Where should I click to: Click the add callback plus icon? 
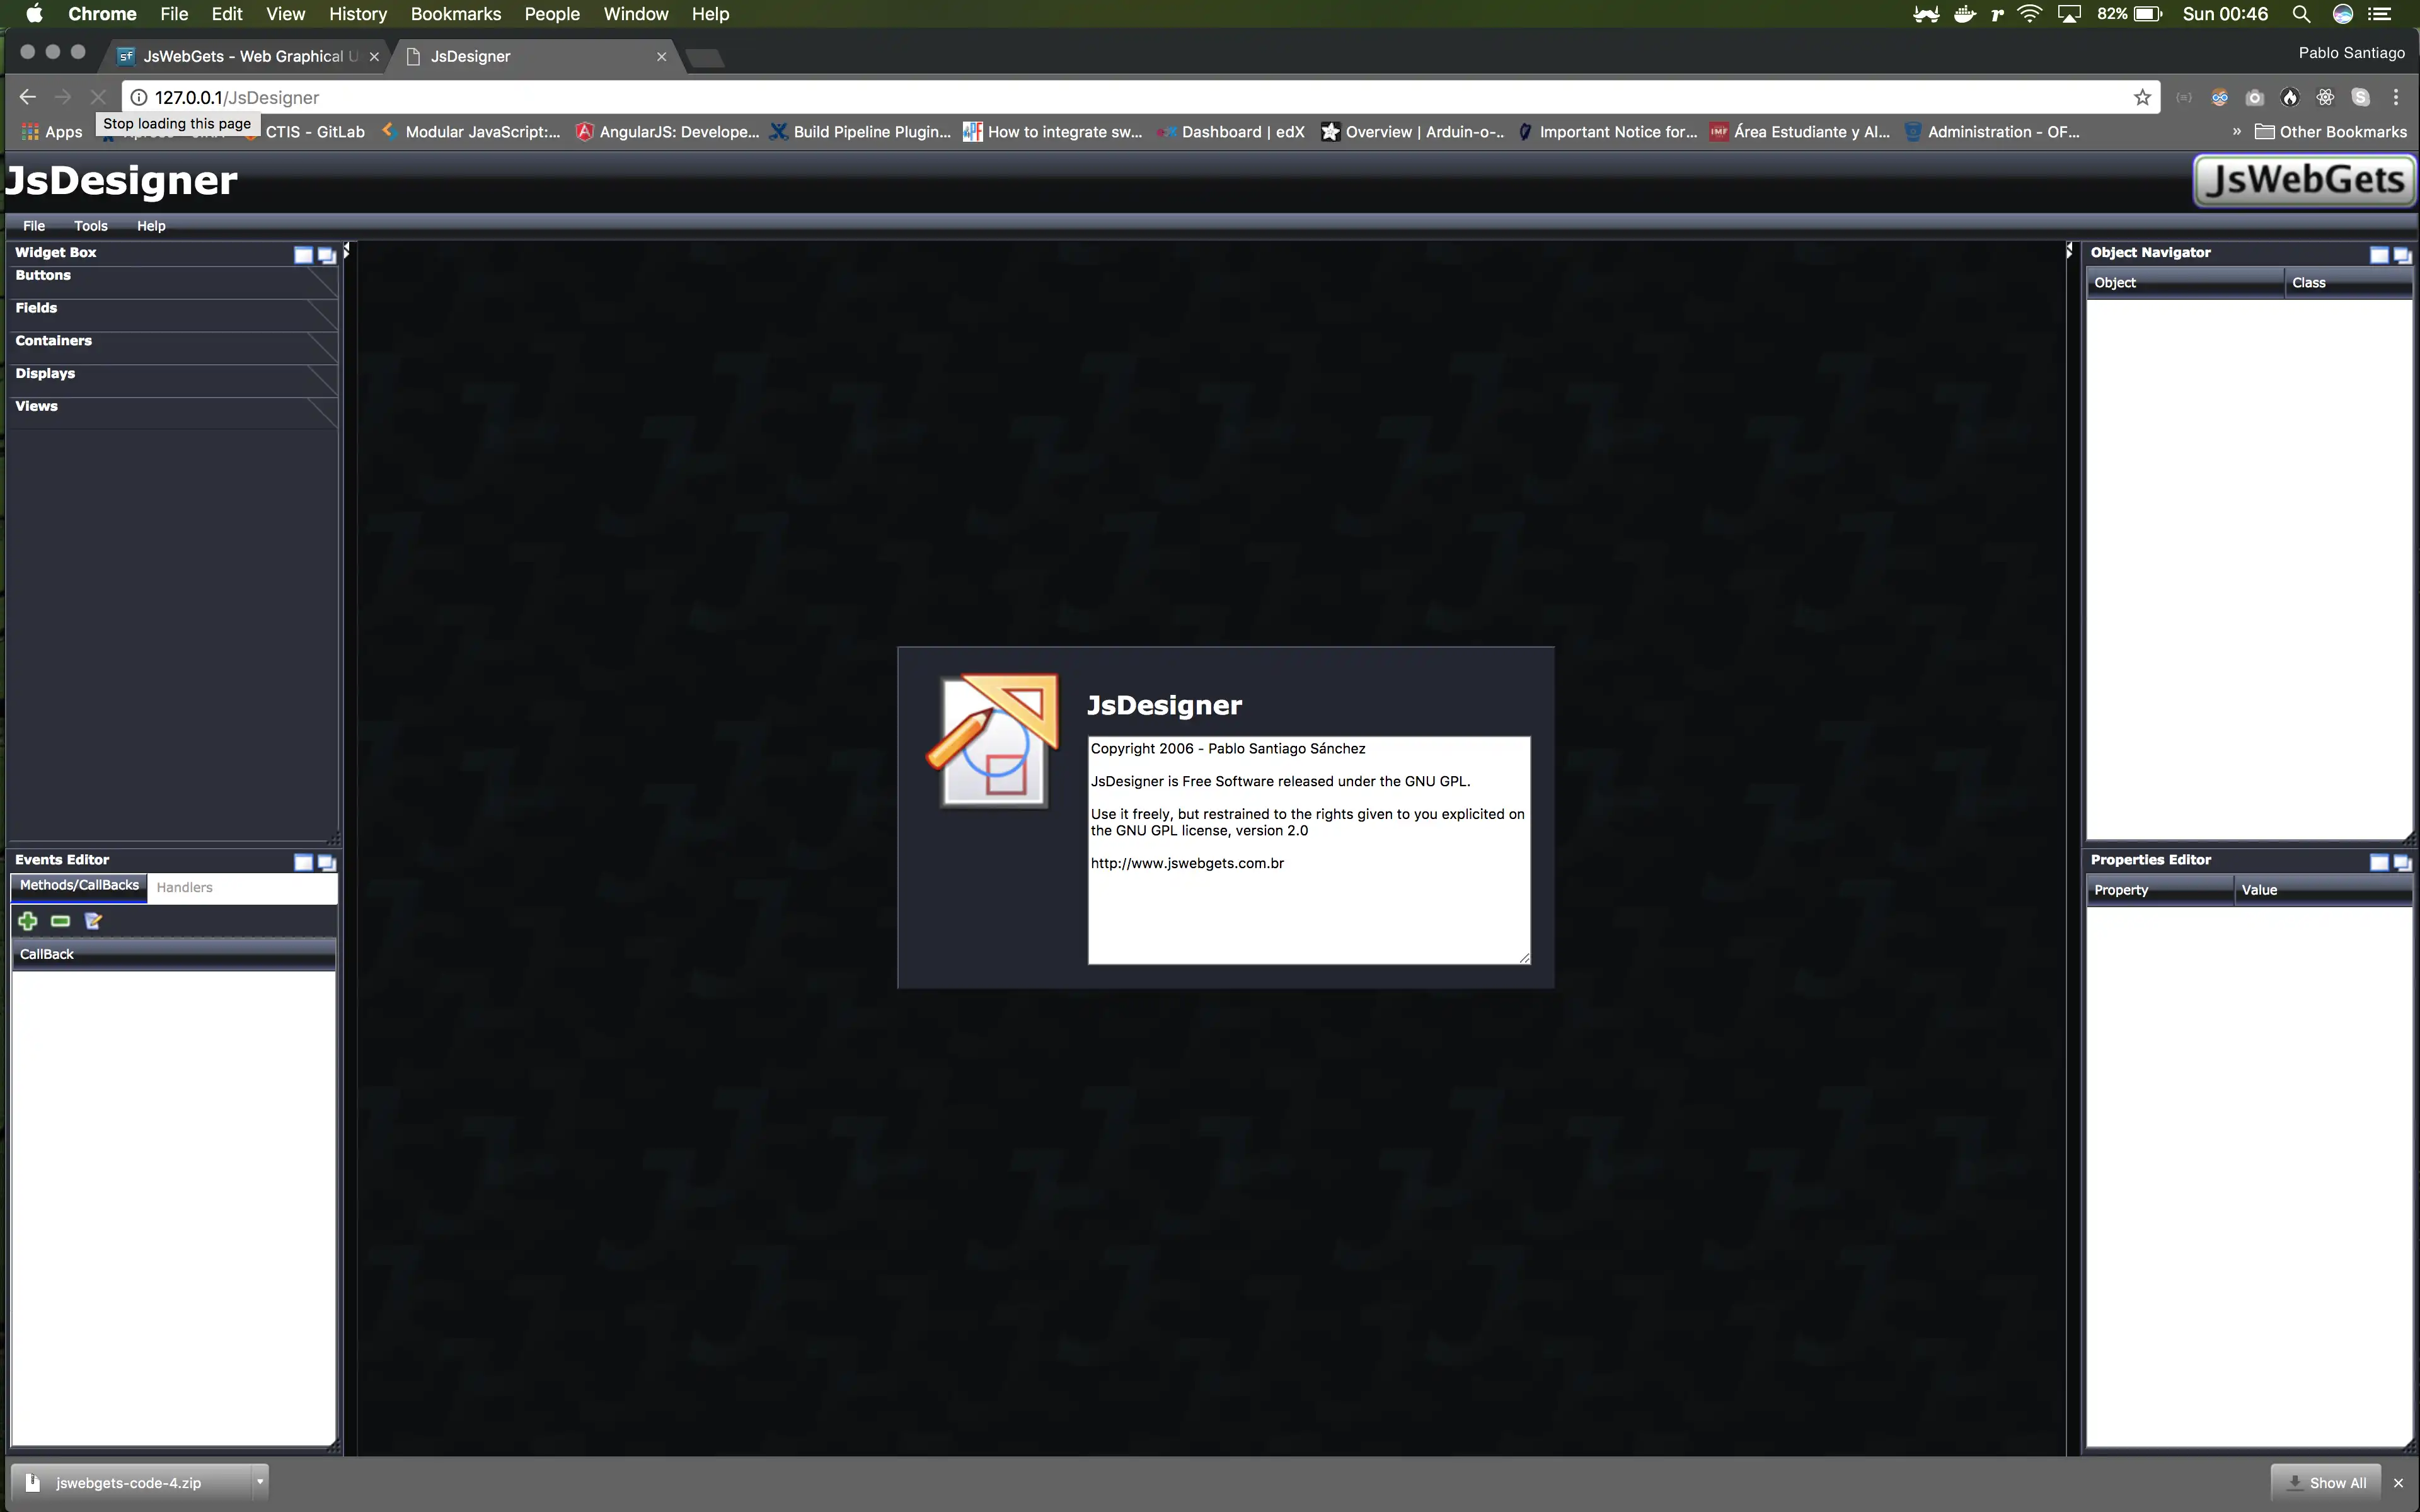pyautogui.click(x=28, y=921)
